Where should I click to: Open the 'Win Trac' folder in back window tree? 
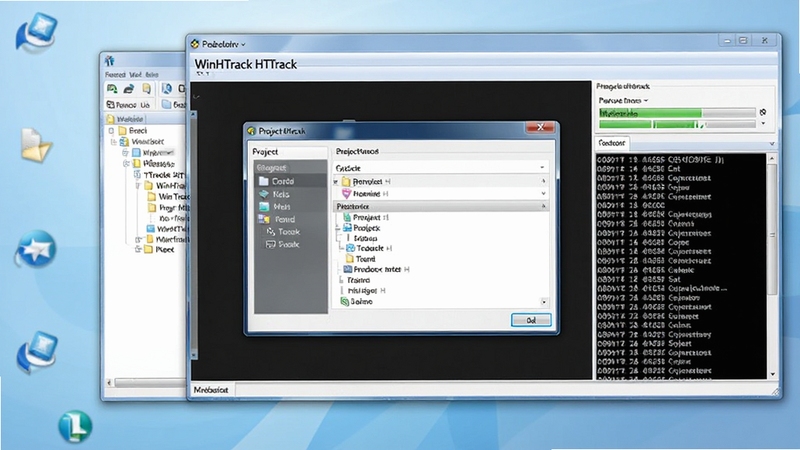click(168, 196)
